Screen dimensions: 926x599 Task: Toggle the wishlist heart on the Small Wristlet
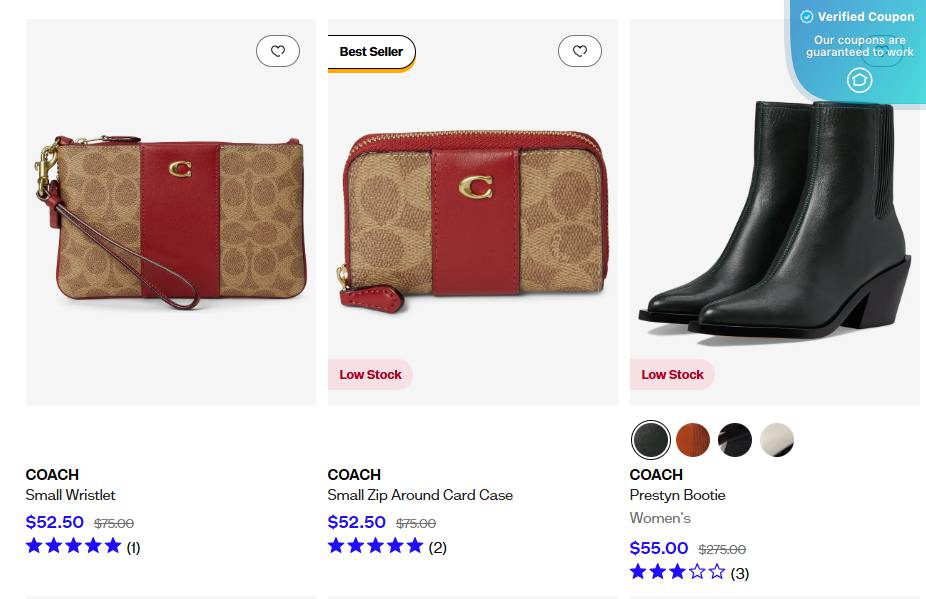pyautogui.click(x=278, y=51)
